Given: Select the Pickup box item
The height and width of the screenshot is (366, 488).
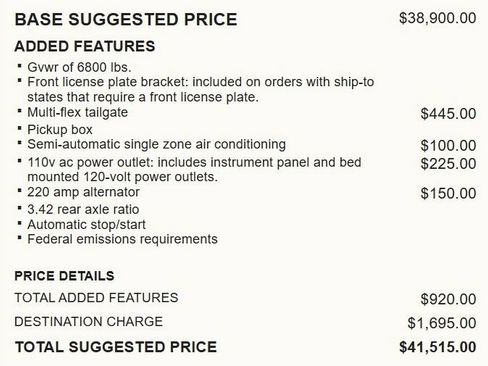Looking at the screenshot, I should coord(60,130).
